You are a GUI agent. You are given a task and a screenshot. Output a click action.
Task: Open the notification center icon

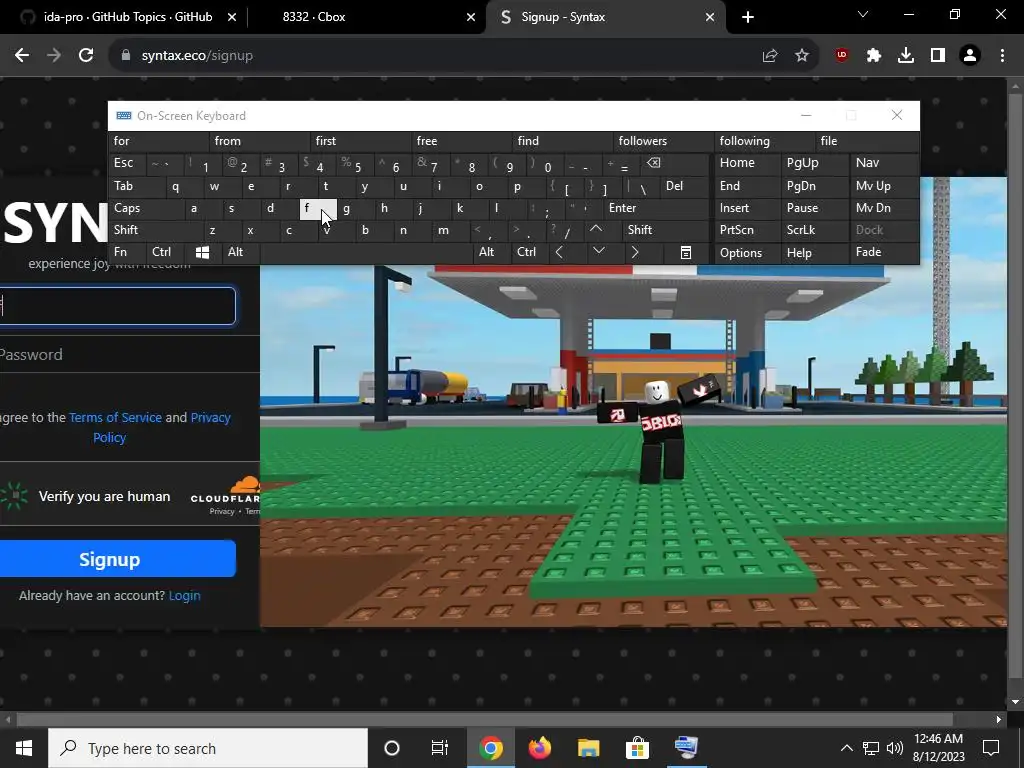tap(991, 748)
